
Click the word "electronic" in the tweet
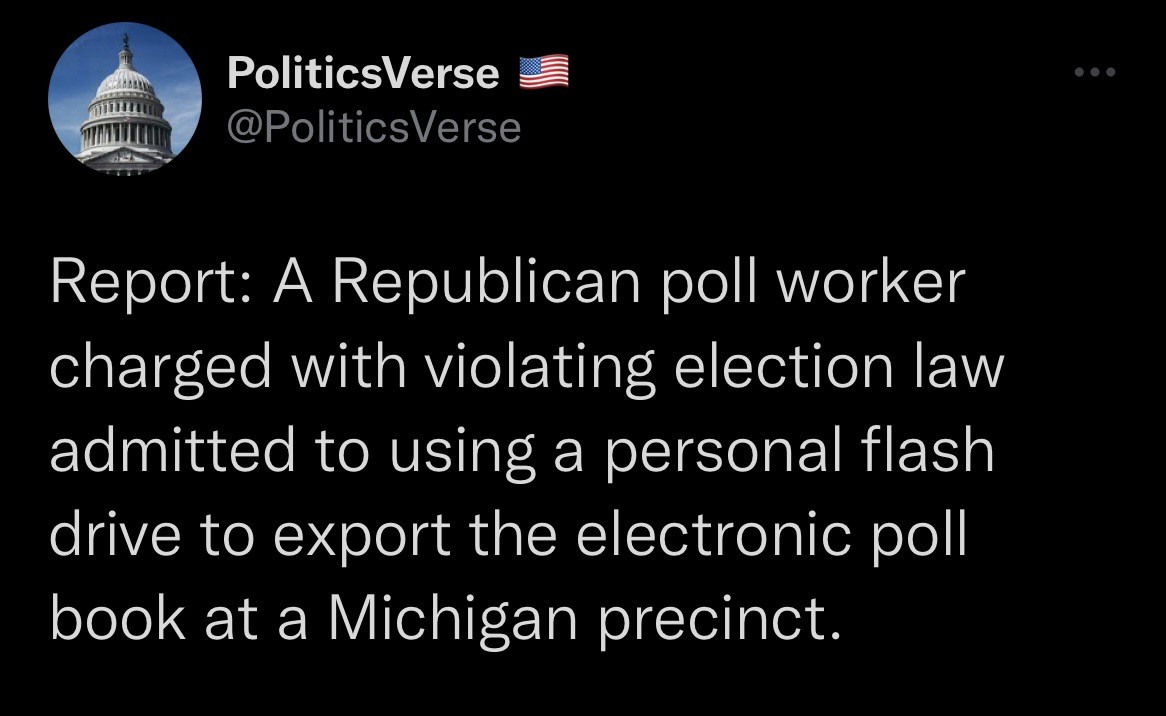[x=713, y=535]
